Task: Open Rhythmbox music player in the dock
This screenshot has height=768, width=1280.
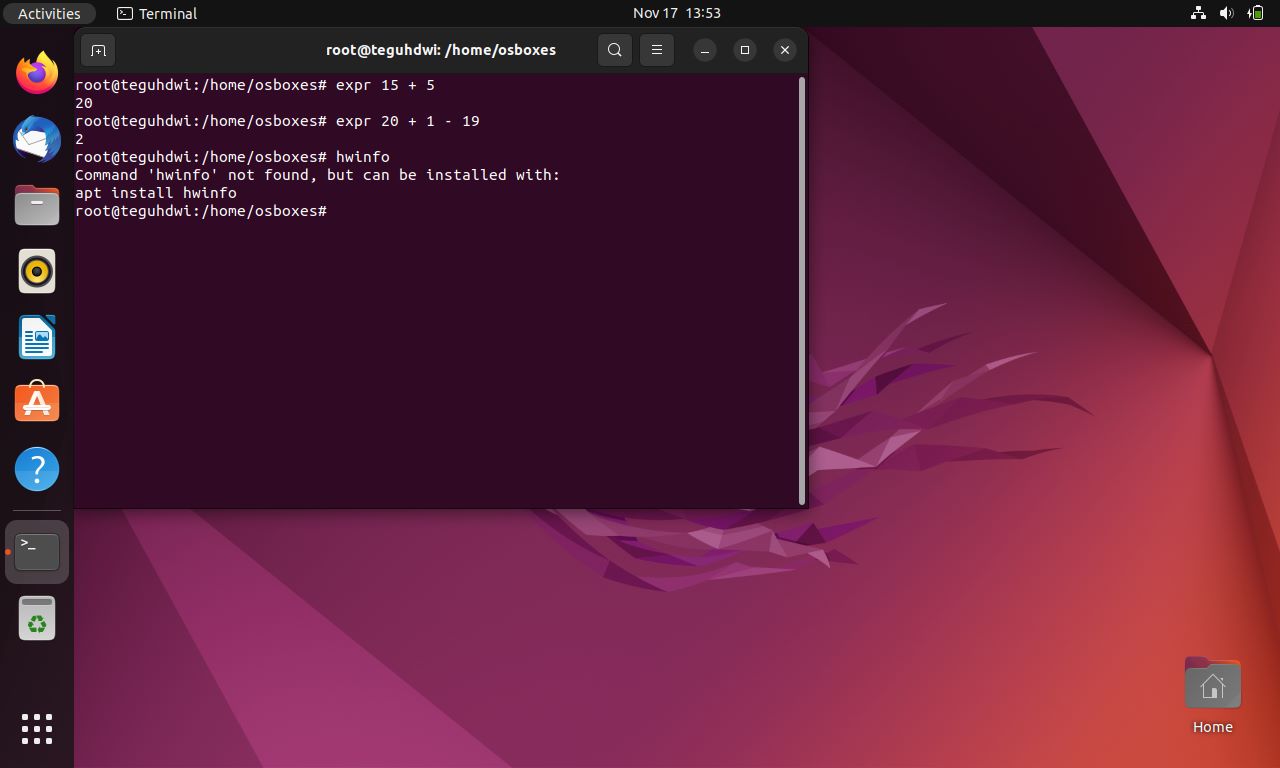Action: tap(37, 271)
